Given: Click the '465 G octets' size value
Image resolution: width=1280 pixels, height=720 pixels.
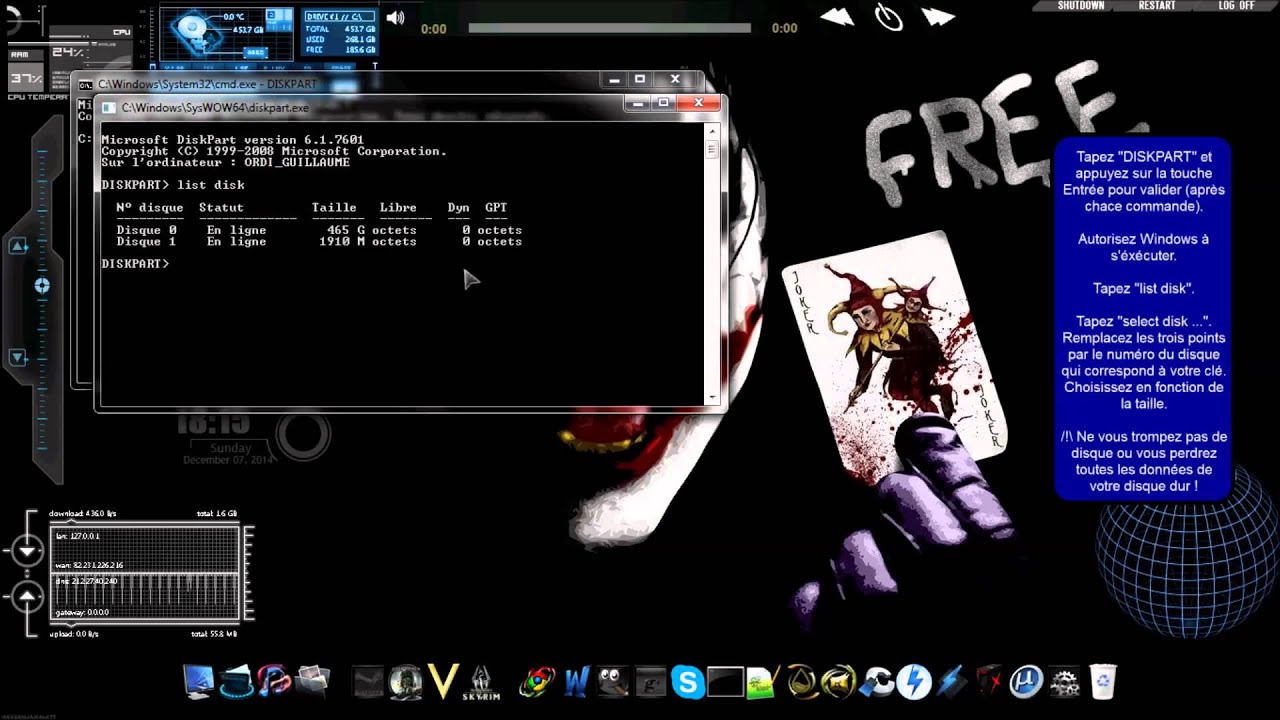Looking at the screenshot, I should pyautogui.click(x=372, y=230).
